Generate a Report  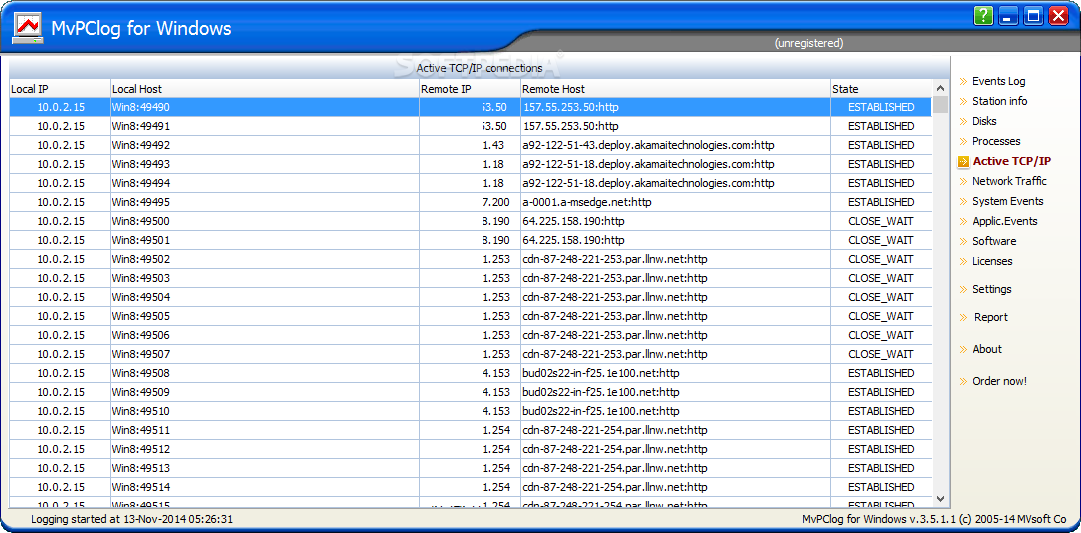[991, 318]
